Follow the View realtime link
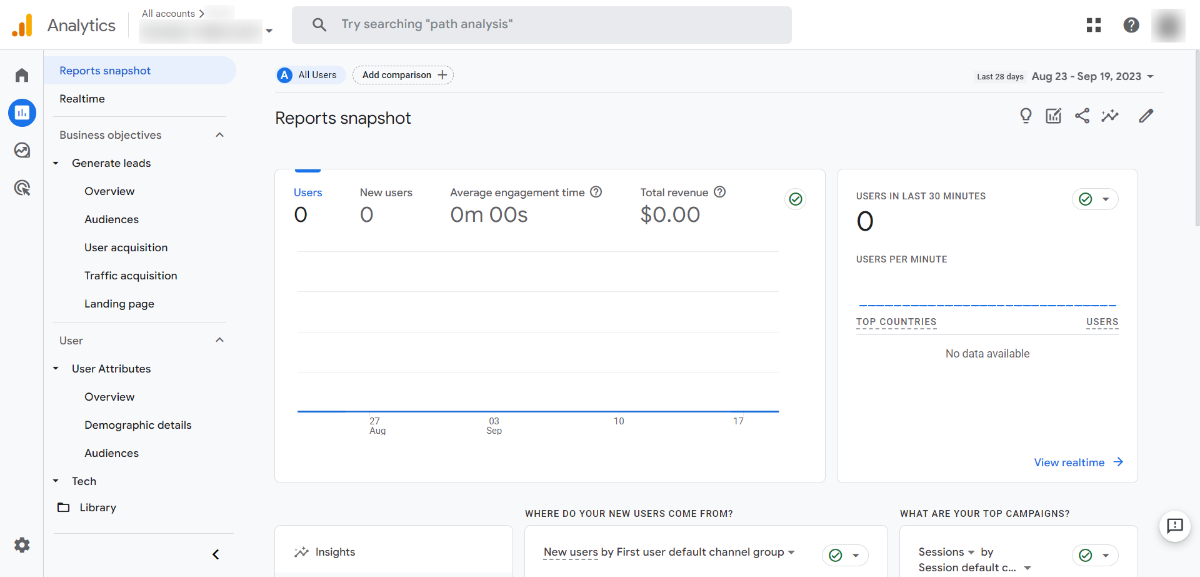The height and width of the screenshot is (577, 1200). (x=1078, y=462)
